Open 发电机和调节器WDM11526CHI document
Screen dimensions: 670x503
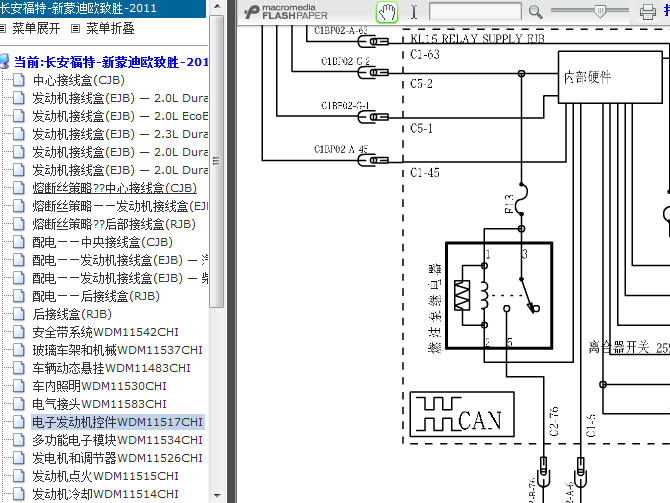coord(118,458)
